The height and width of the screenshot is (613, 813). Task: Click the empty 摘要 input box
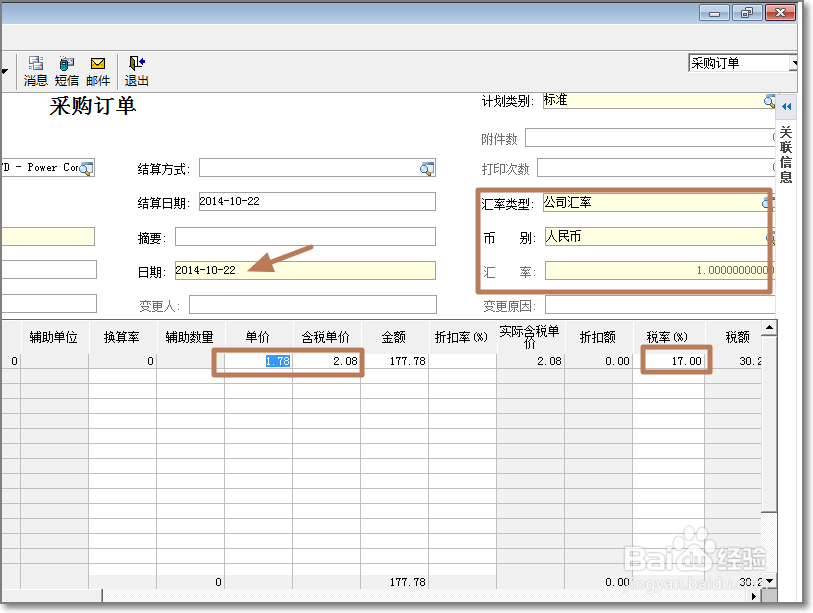[307, 236]
